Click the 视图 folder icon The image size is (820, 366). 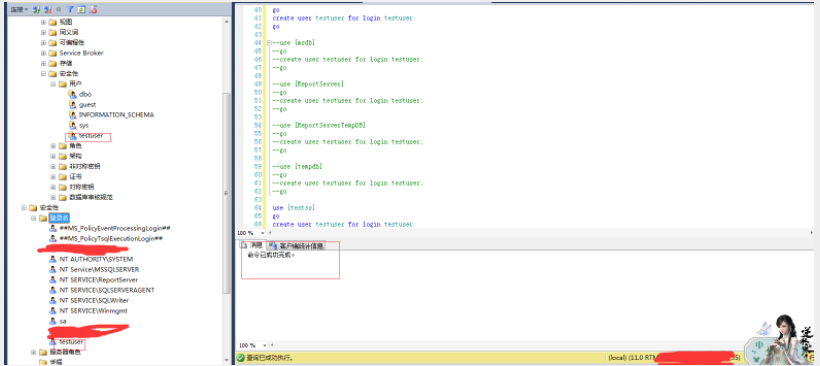(x=52, y=22)
